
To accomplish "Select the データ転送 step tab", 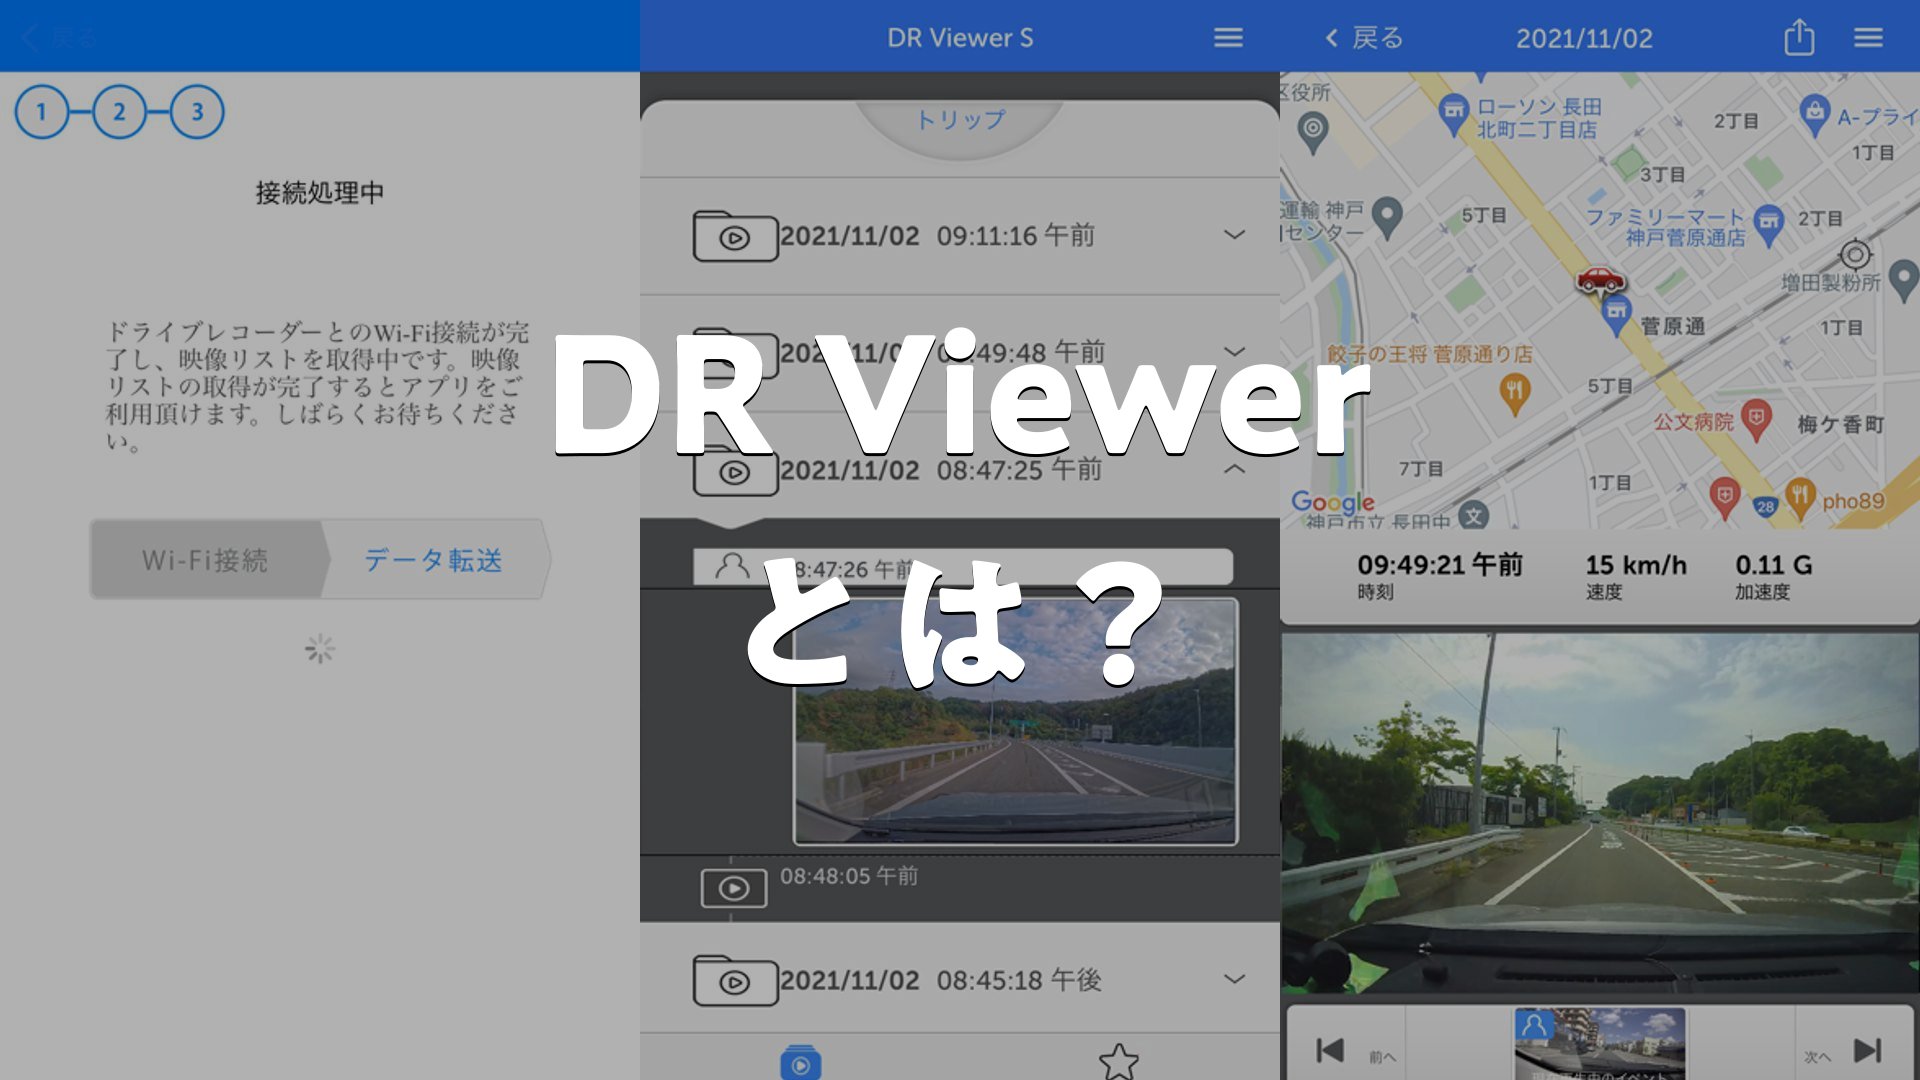I will (x=433, y=560).
